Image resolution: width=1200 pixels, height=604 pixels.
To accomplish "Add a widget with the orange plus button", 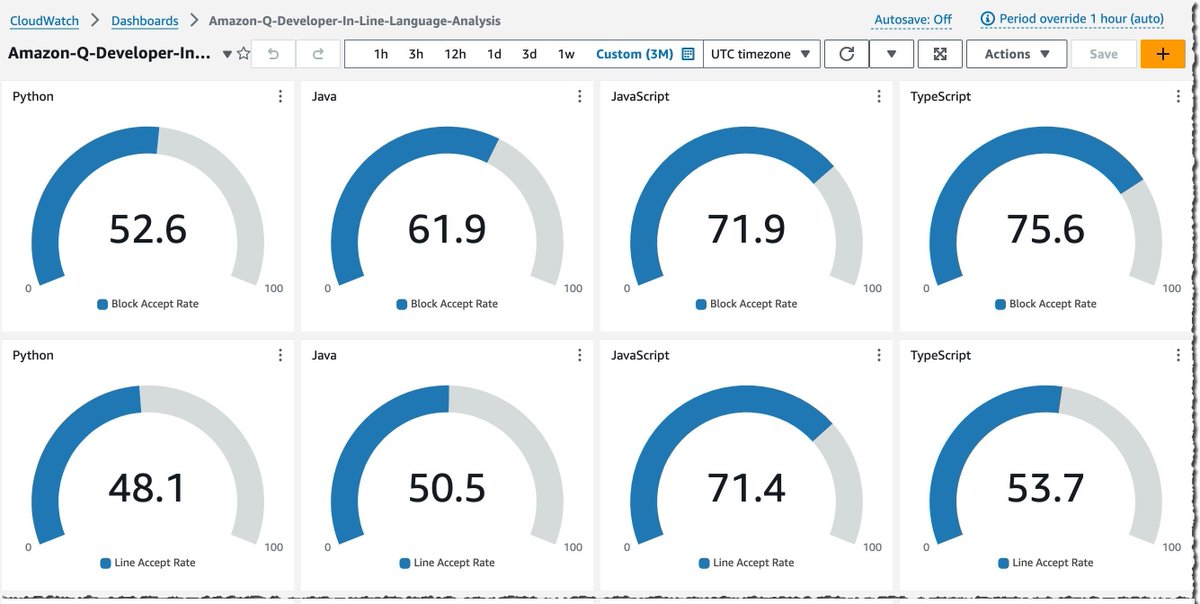I will (x=1162, y=54).
